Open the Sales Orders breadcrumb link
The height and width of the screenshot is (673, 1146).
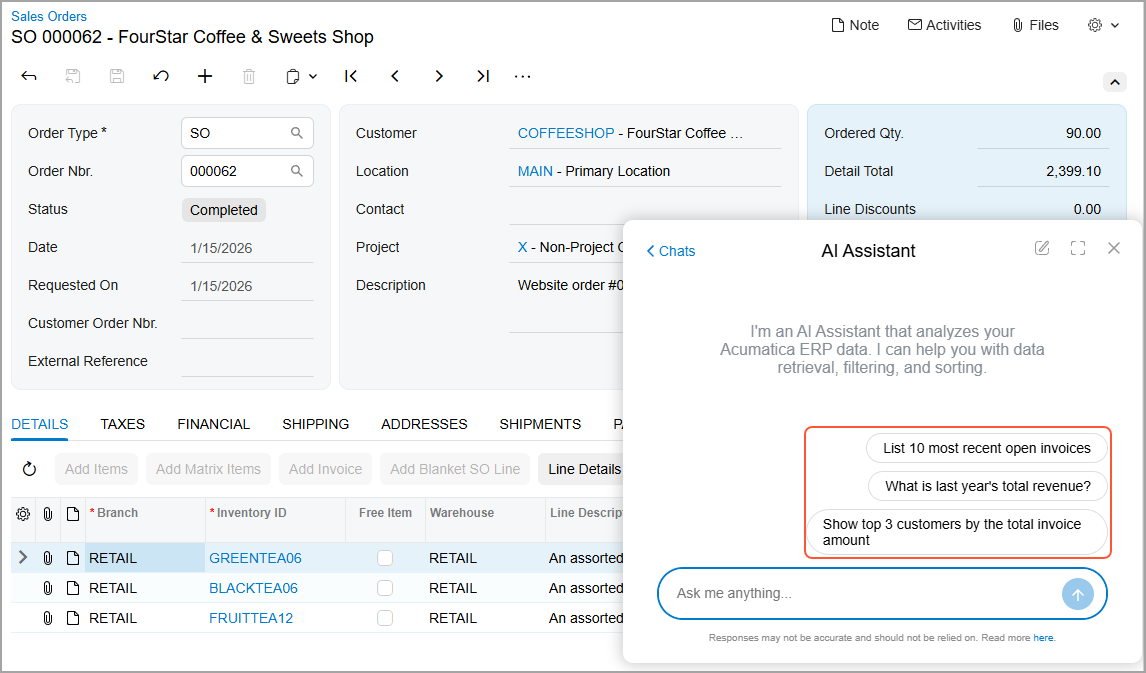point(49,16)
